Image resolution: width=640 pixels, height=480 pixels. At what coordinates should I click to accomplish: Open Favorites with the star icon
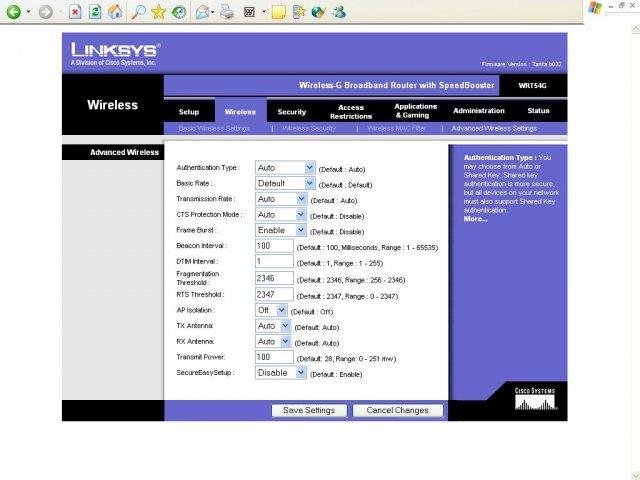(158, 11)
